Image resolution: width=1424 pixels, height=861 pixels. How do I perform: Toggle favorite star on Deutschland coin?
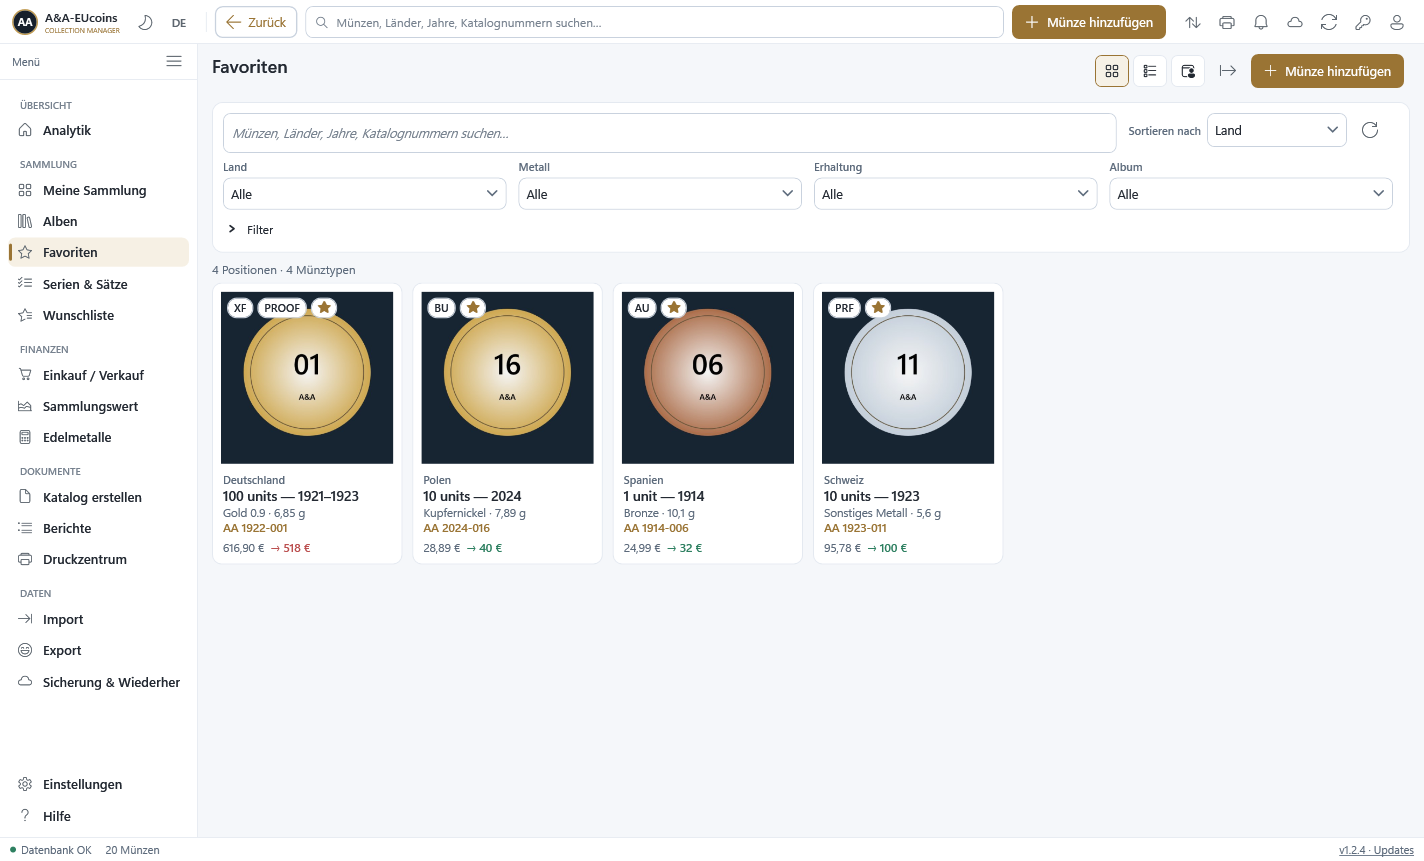point(324,308)
